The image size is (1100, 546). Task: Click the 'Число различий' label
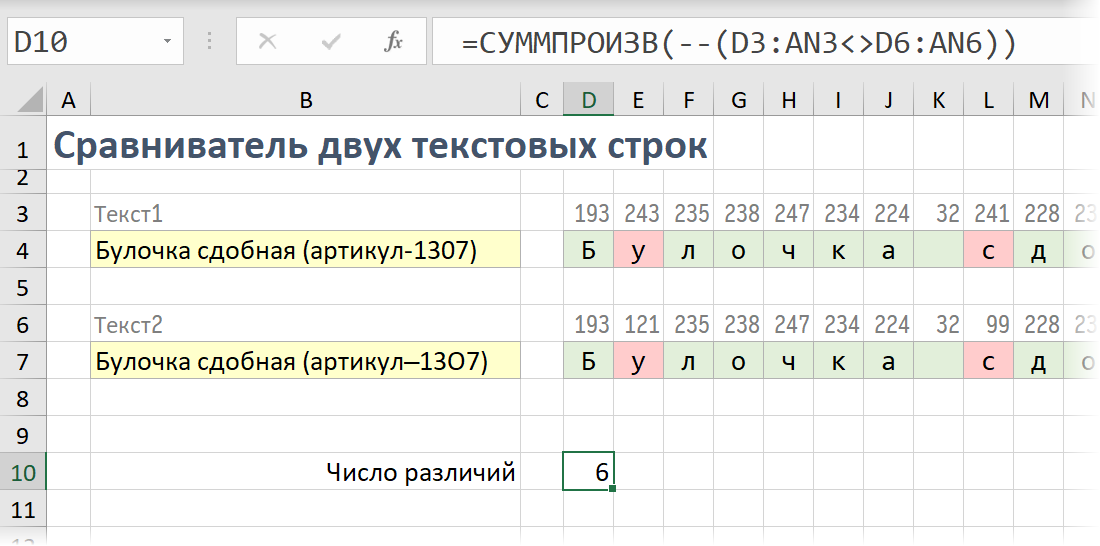click(421, 472)
